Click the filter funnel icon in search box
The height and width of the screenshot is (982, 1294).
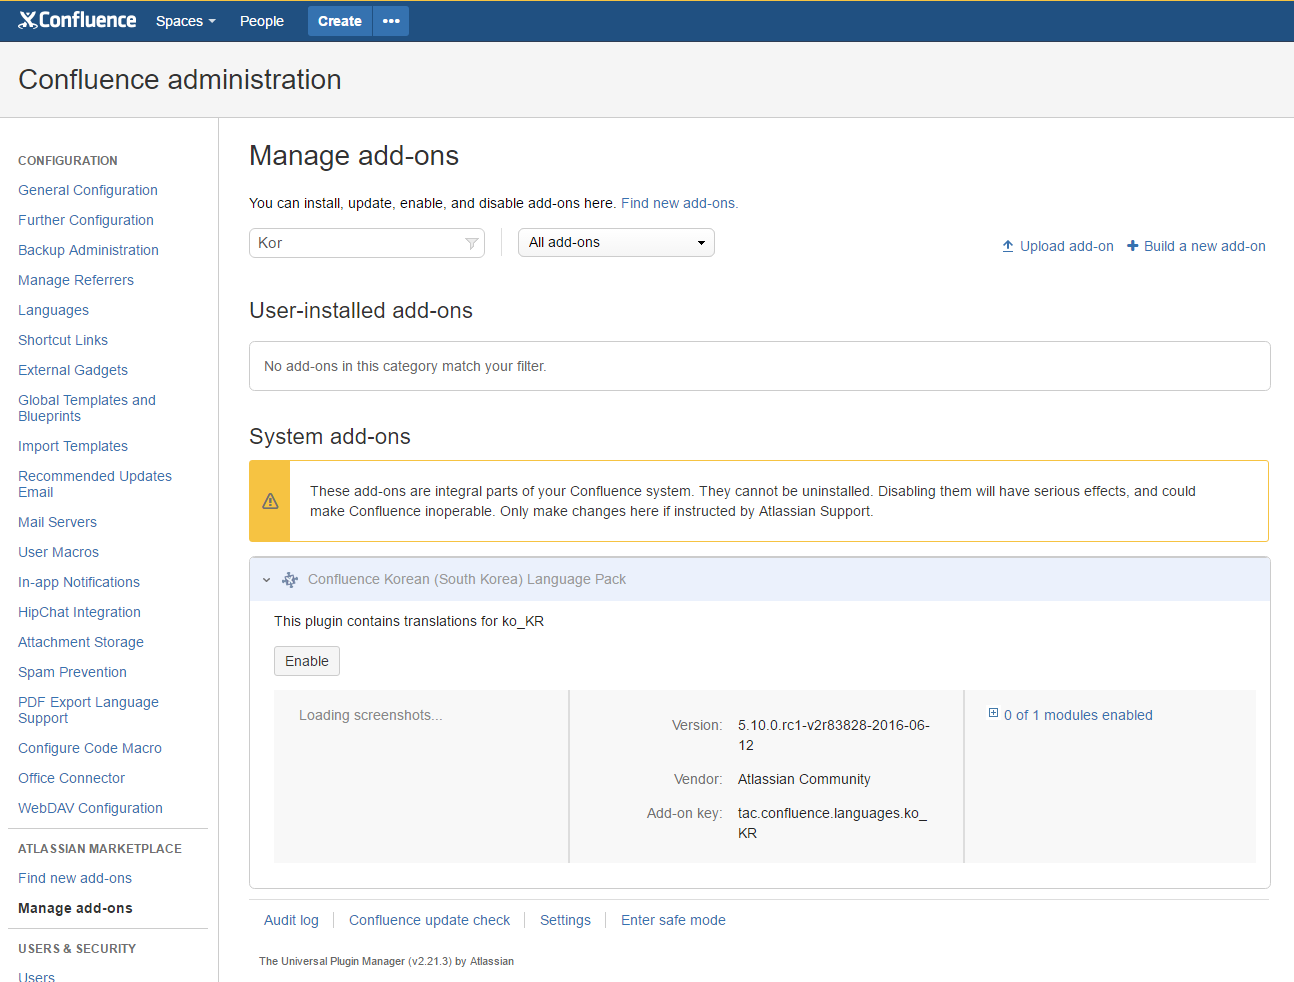pyautogui.click(x=472, y=243)
